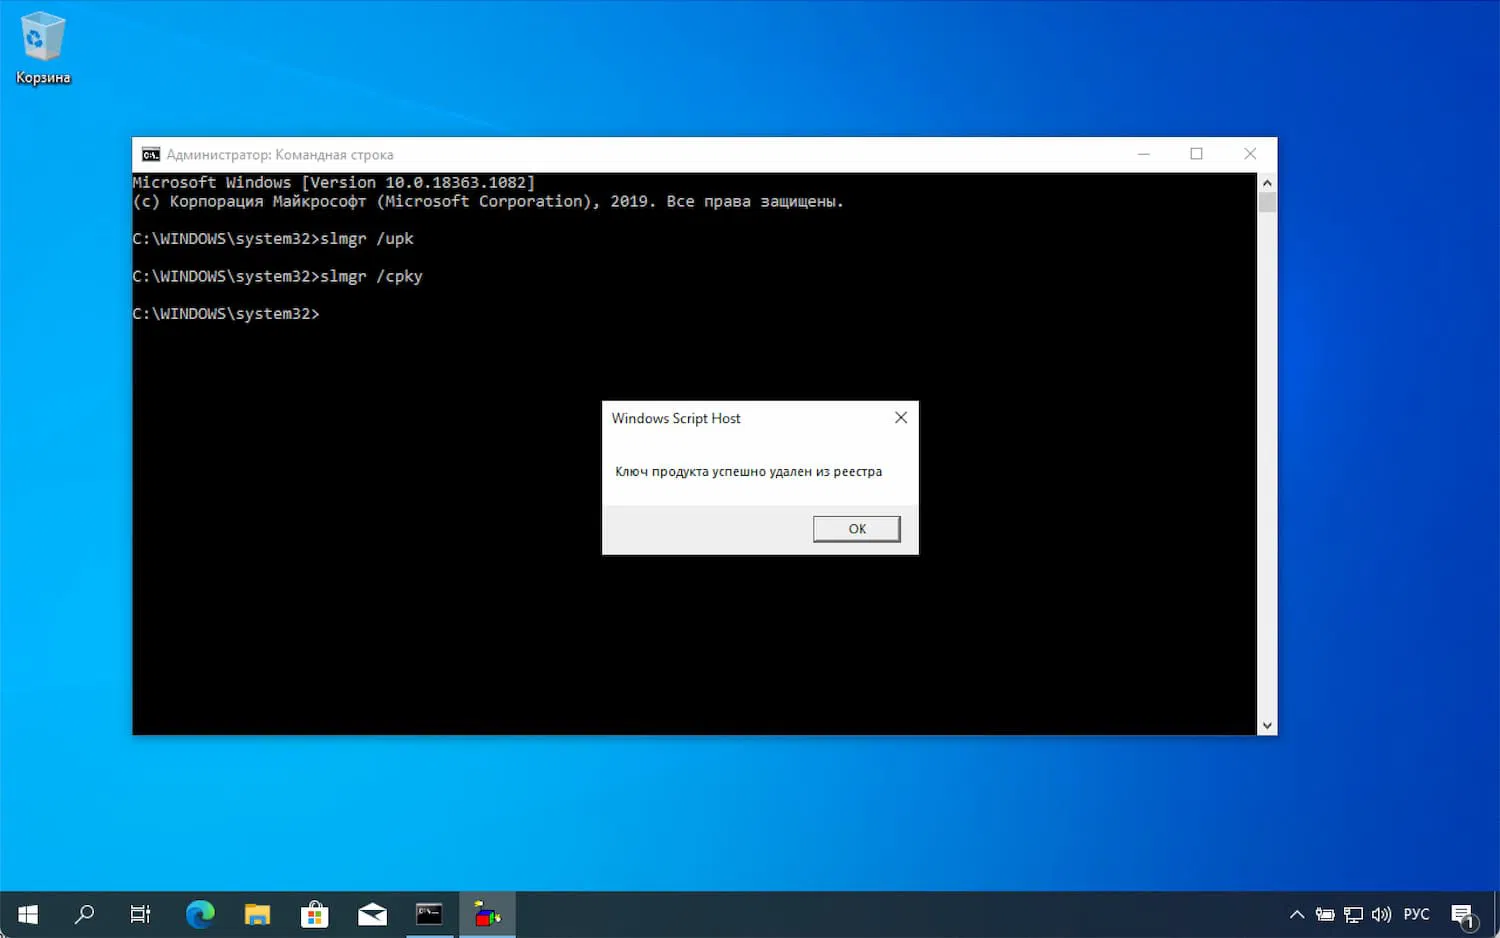Confirm the Windows Script Host dialog with OK
The image size is (1500, 938).
855,528
